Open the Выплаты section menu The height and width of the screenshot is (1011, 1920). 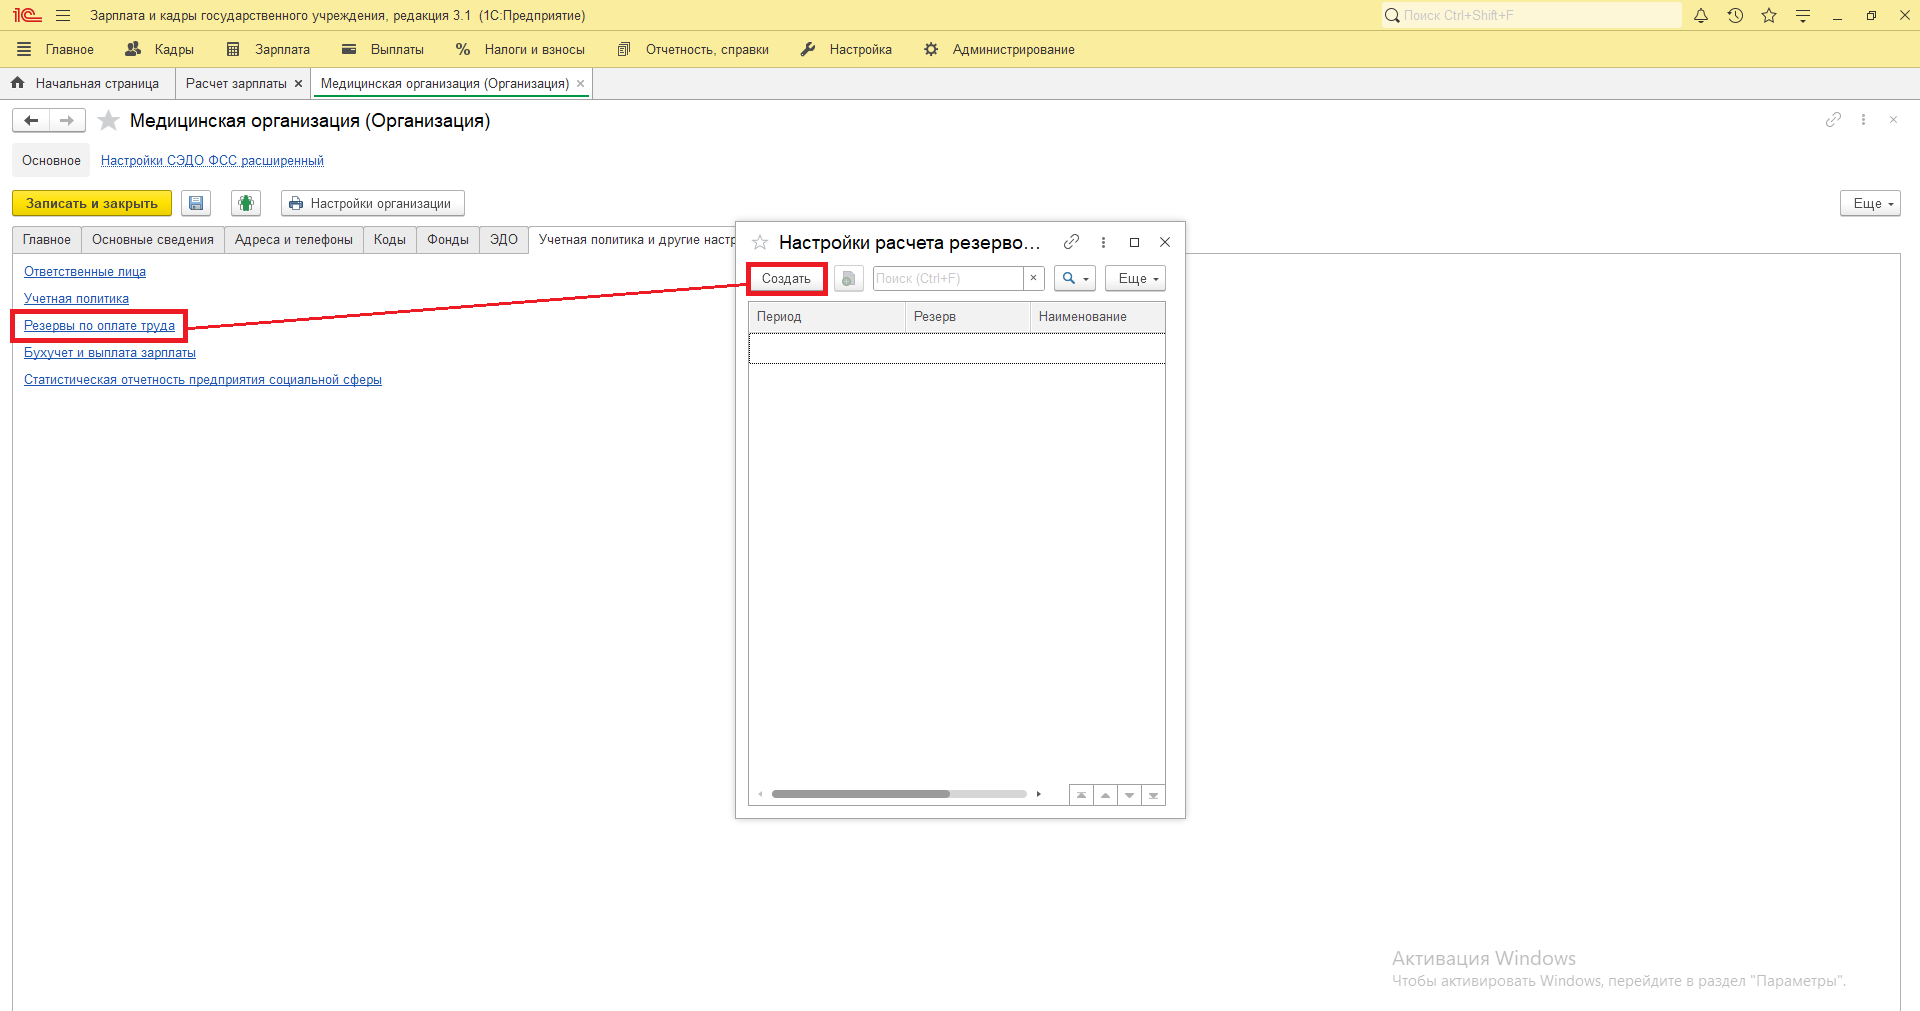point(383,49)
